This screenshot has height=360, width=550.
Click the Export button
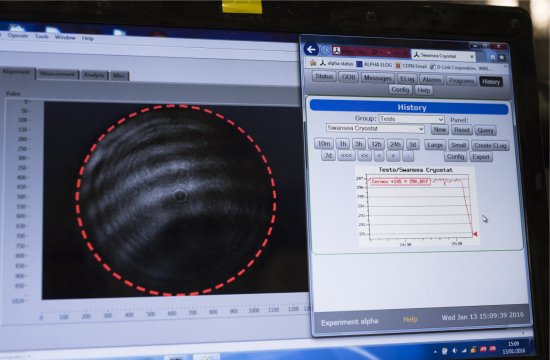(481, 157)
